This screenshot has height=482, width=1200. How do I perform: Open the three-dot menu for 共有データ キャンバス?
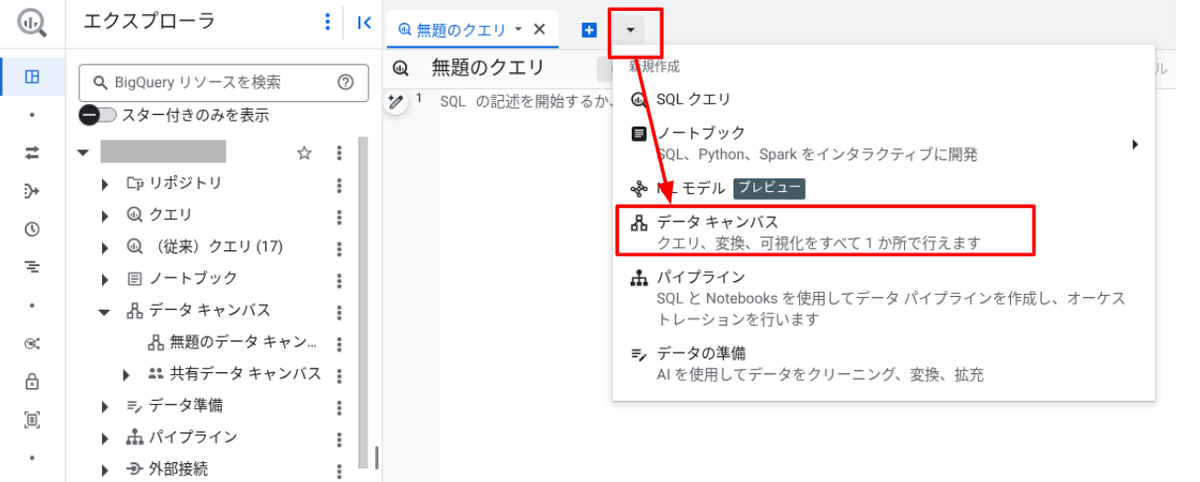tap(339, 374)
